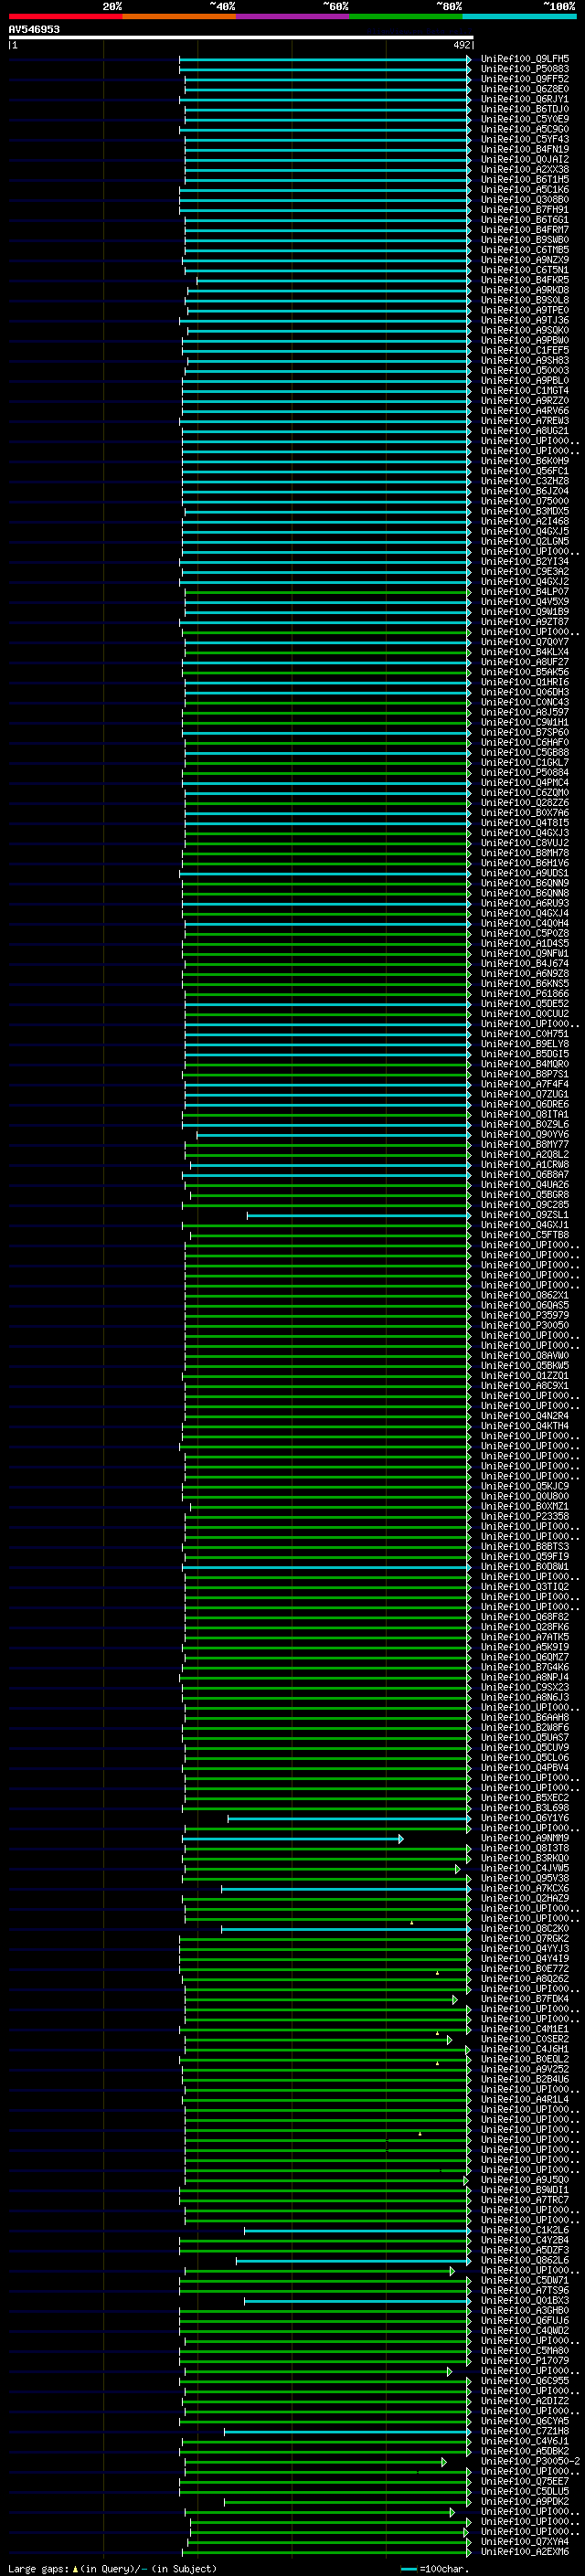Select hit UniRef100_A6RU93
The height and width of the screenshot is (2576, 585).
(x=525, y=903)
